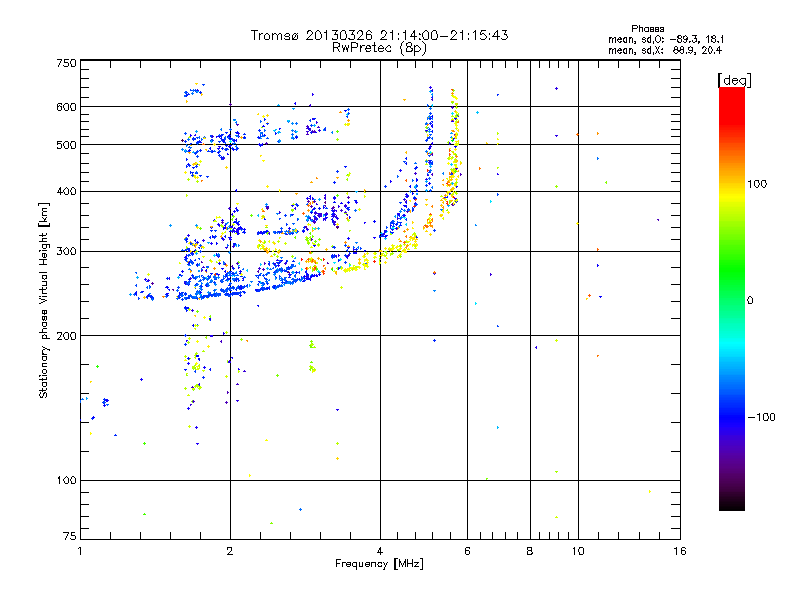Click the 'Frequency [MHz]' x-axis label

[x=379, y=563]
